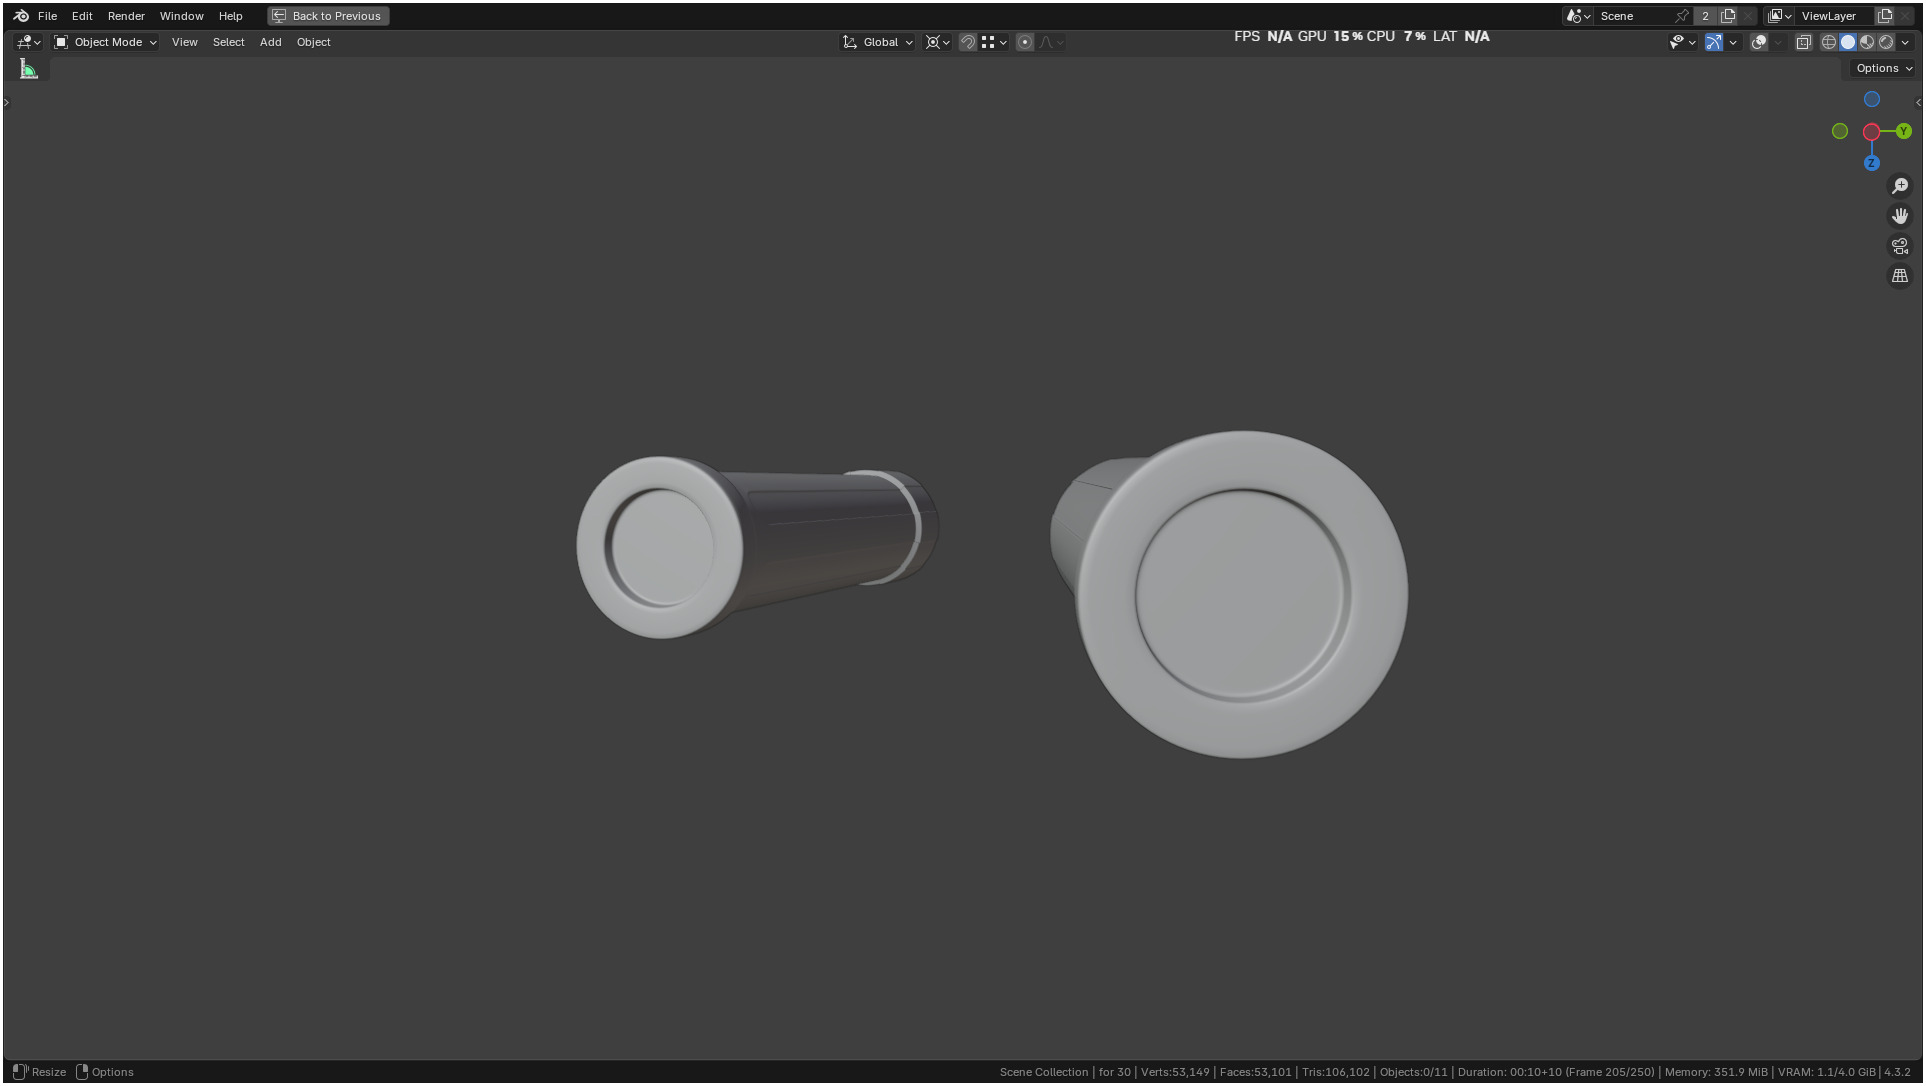Screen dimensions: 1926x1086
Task: Click the Blender logo icon
Action: pyautogui.click(x=21, y=16)
